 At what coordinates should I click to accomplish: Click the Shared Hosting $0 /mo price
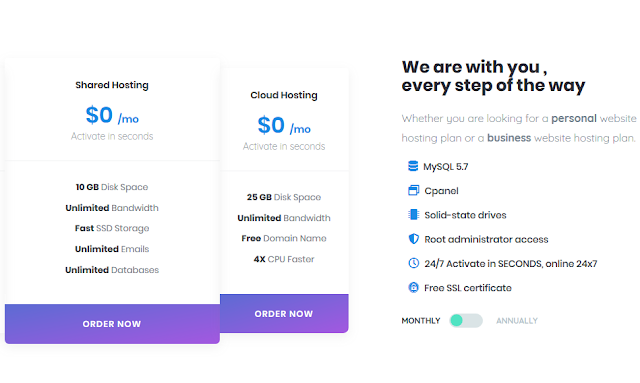[x=112, y=115]
